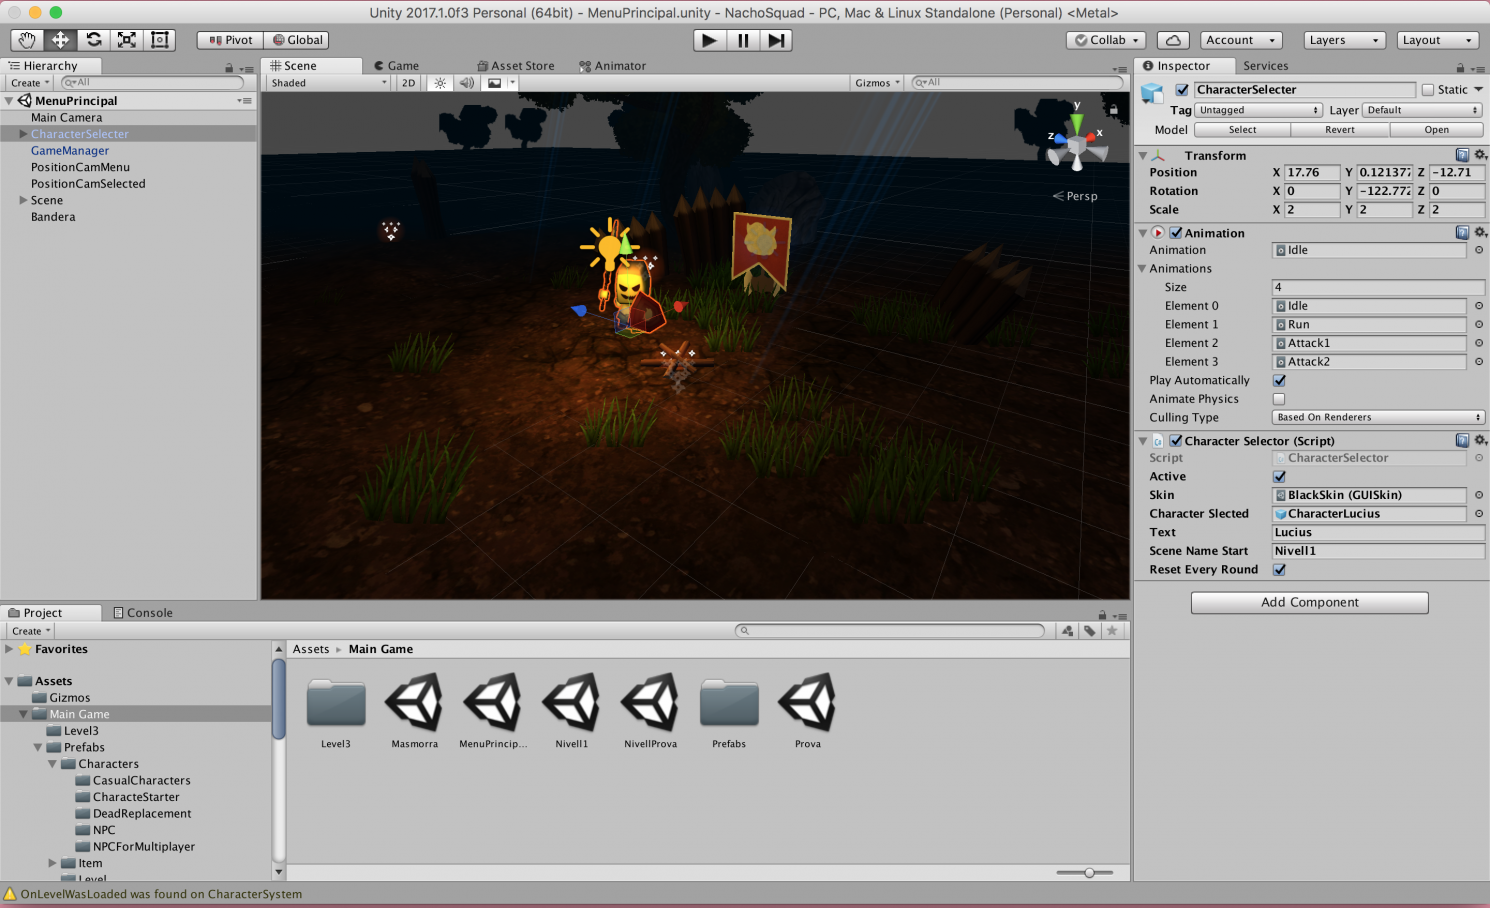Image resolution: width=1490 pixels, height=908 pixels.
Task: Toggle the Static checkbox
Action: [x=1428, y=90]
